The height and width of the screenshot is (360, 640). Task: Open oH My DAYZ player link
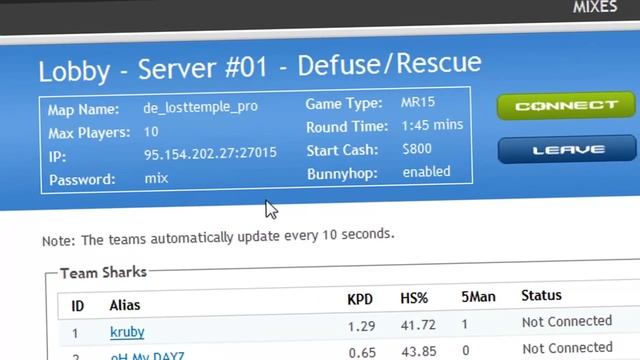coord(147,356)
